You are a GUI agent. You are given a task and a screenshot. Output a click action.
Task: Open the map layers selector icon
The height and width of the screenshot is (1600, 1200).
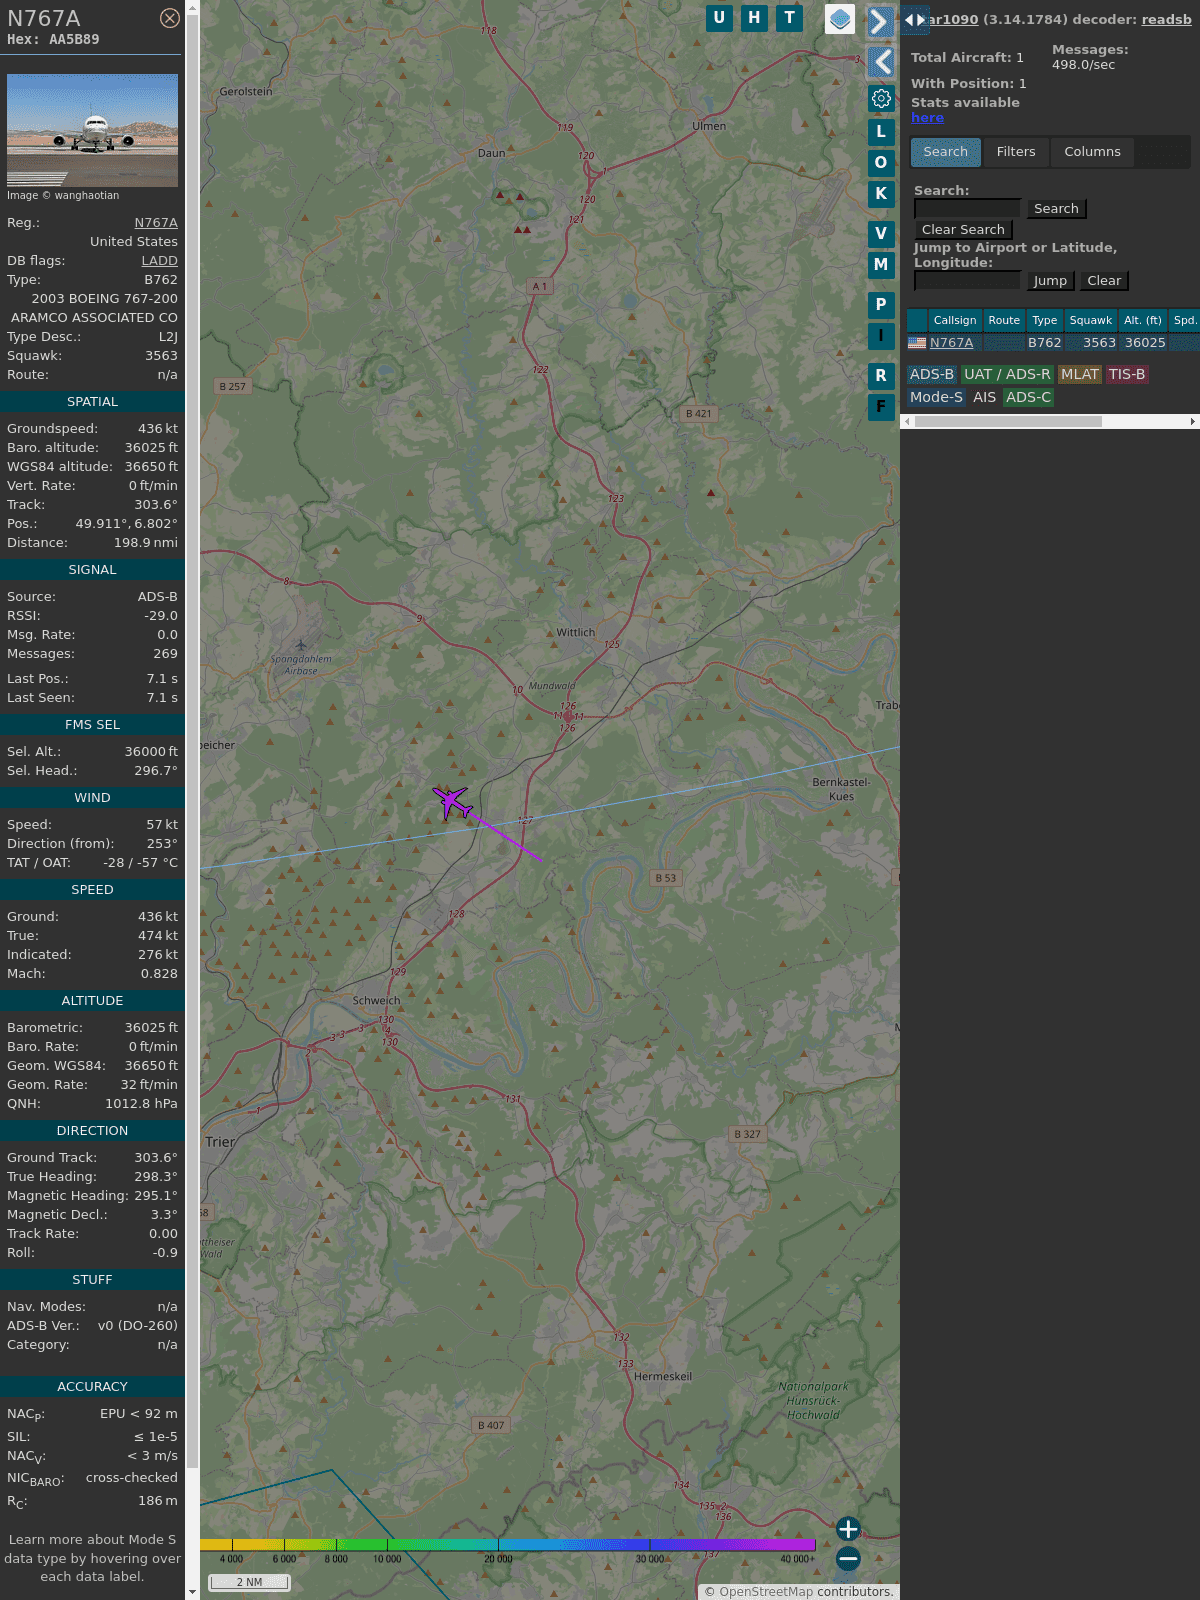(840, 19)
